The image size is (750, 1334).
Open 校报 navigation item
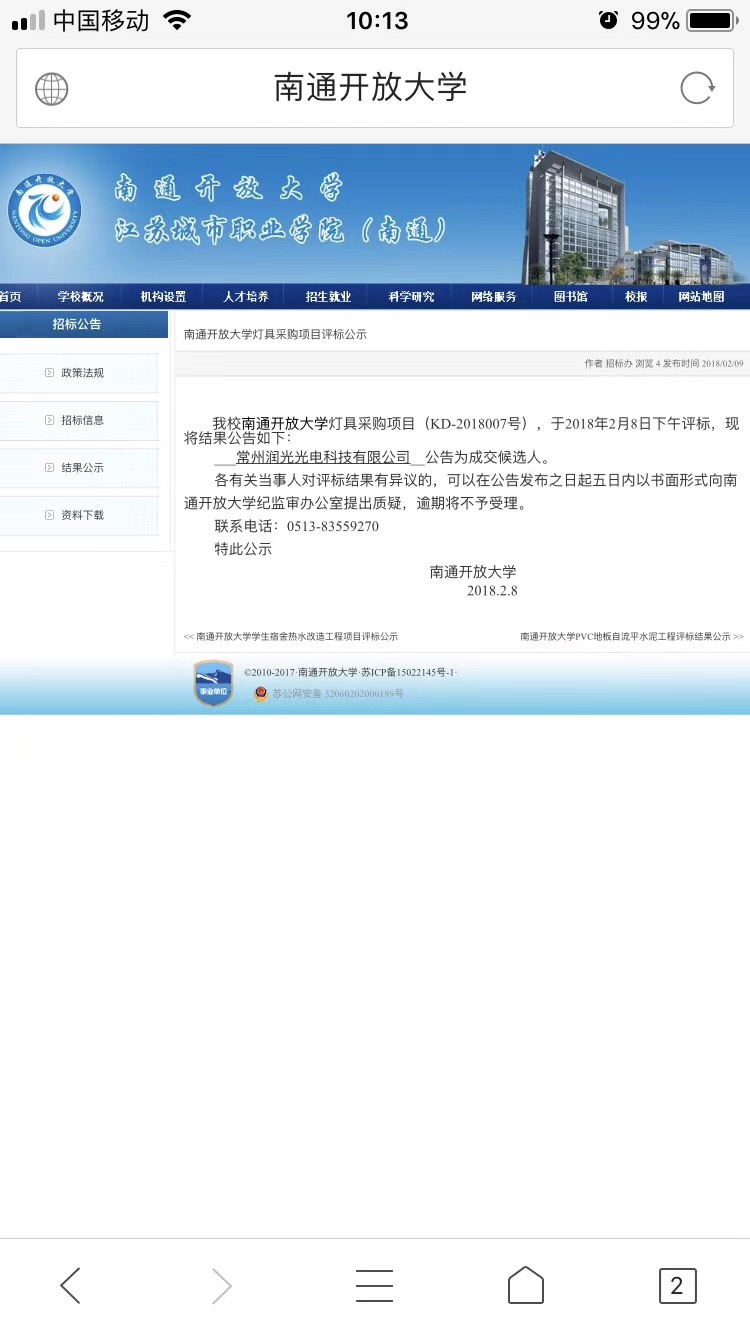coord(636,297)
